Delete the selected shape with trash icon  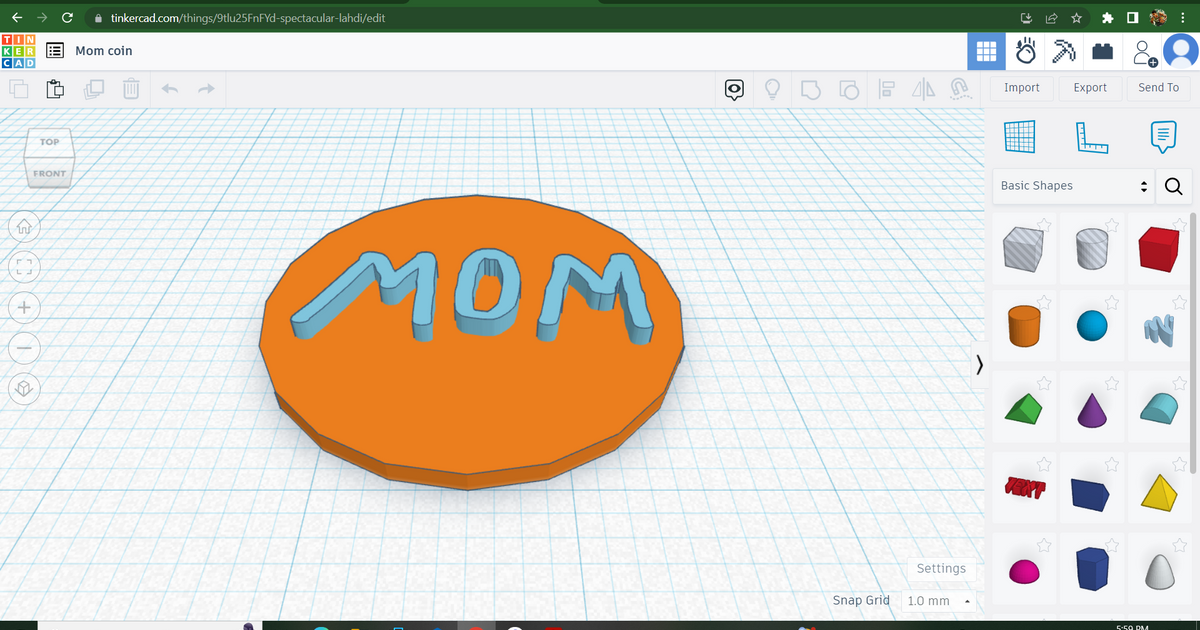tap(130, 88)
